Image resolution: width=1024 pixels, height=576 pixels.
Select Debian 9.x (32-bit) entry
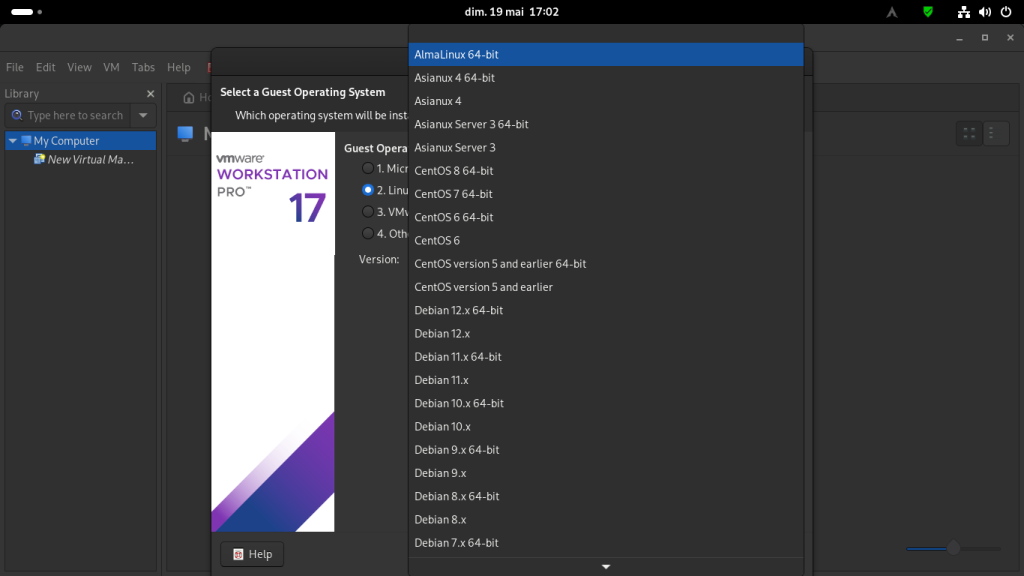tap(605, 473)
